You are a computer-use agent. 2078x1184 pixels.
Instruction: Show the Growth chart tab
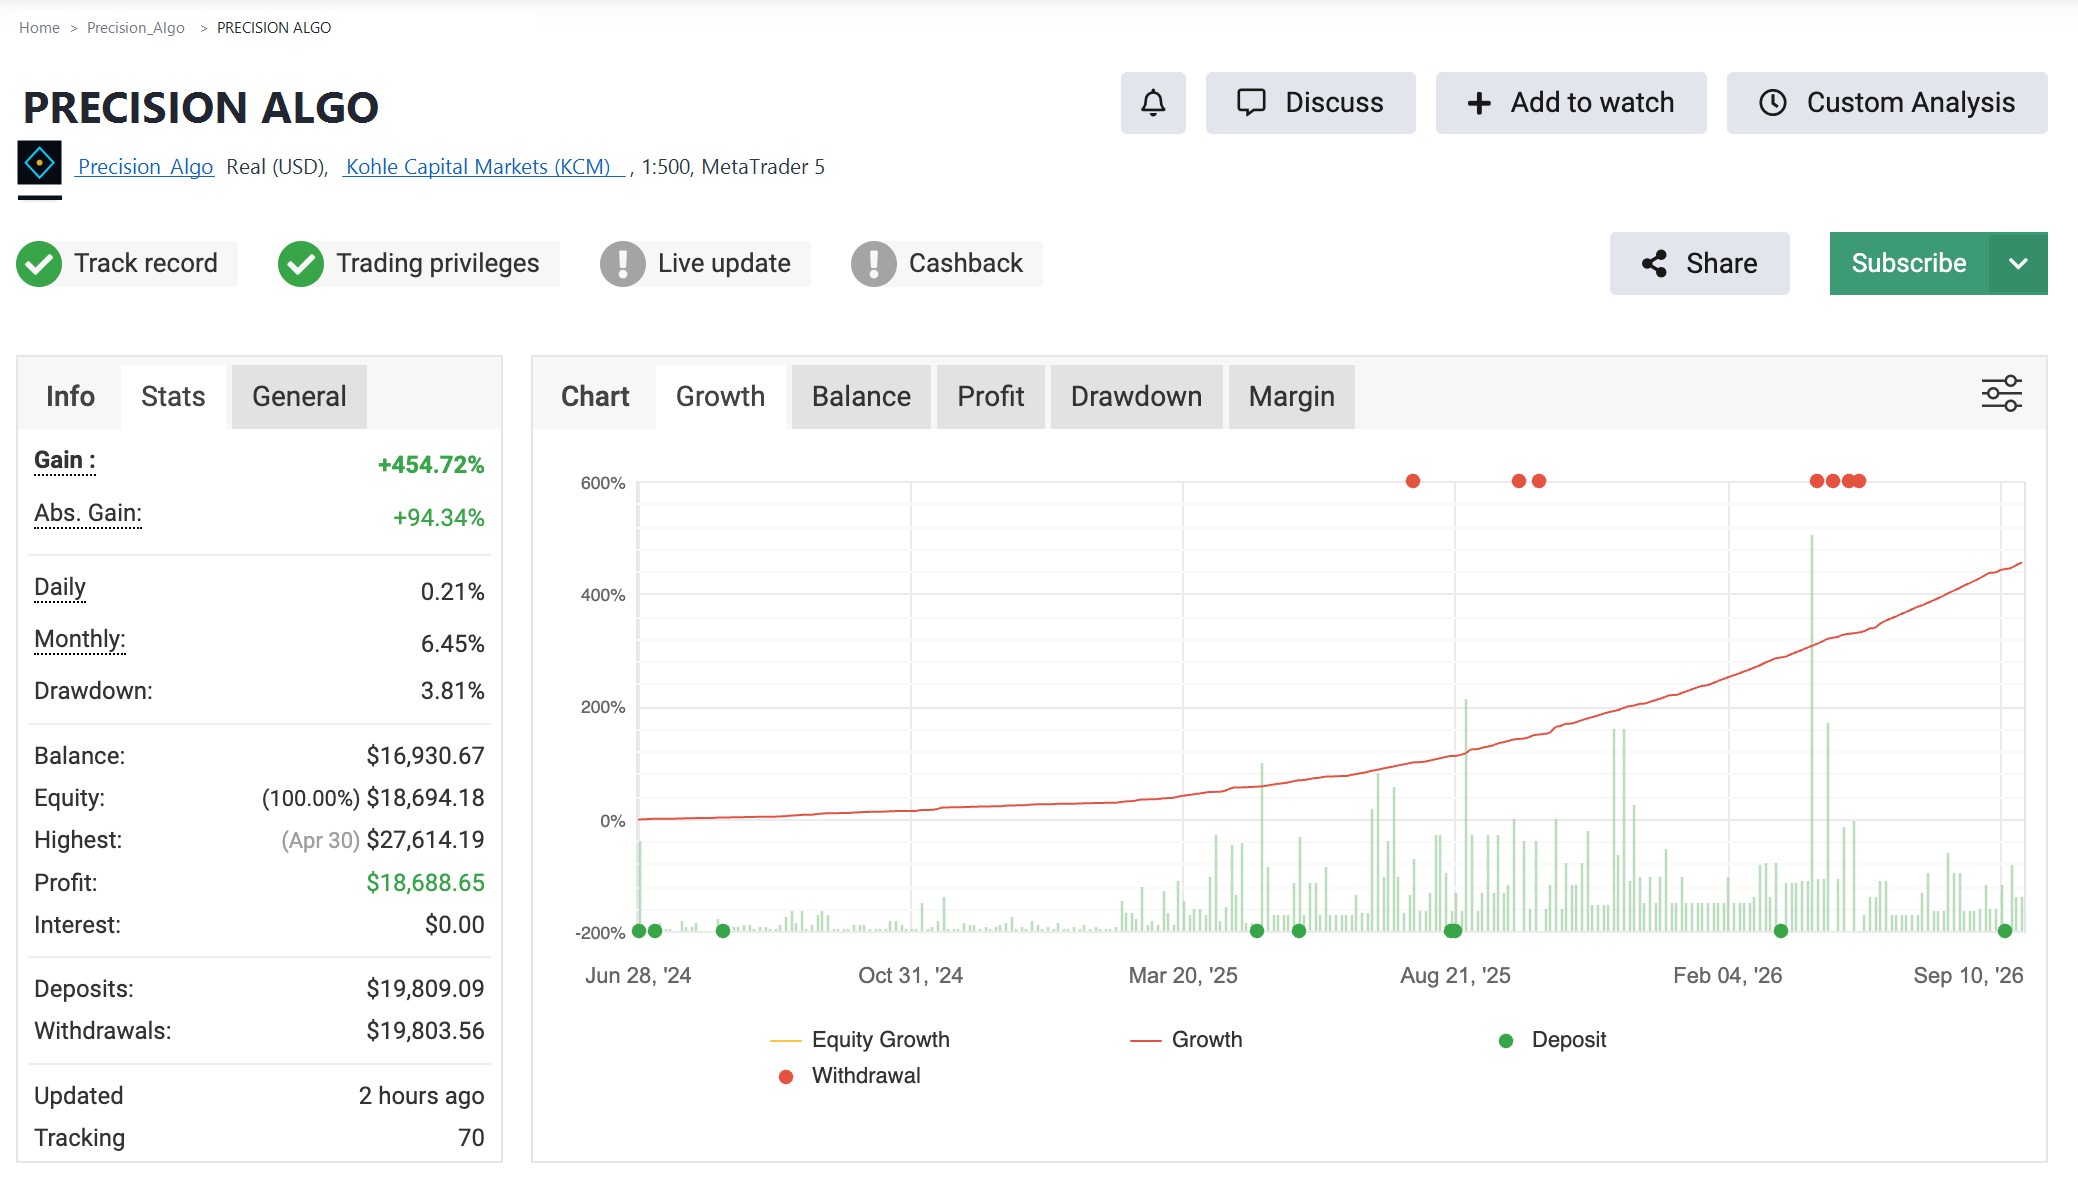(x=720, y=397)
